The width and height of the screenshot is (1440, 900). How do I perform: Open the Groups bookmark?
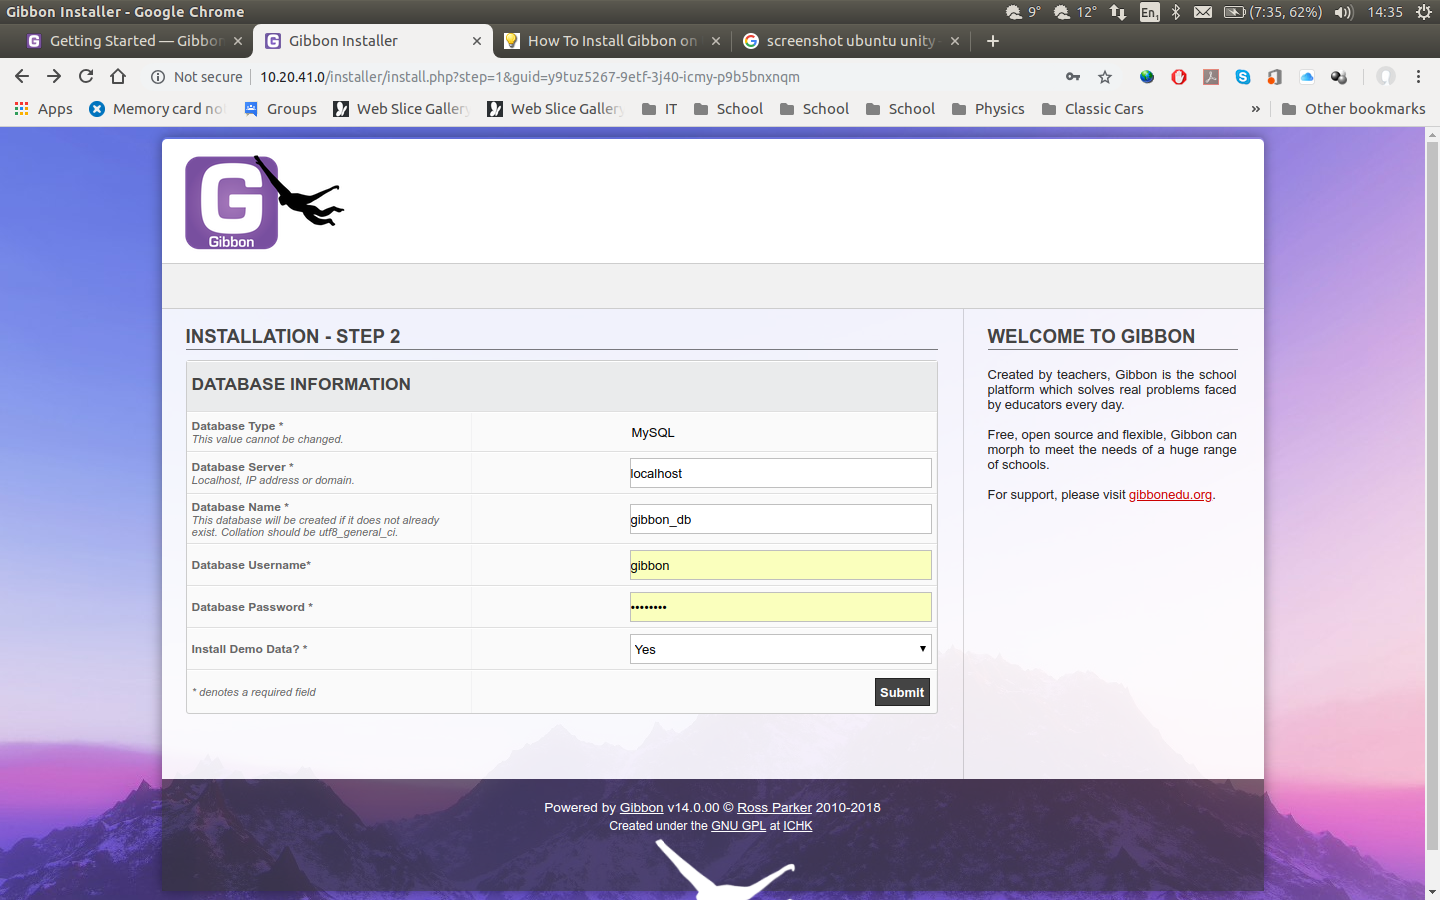[x=280, y=109]
